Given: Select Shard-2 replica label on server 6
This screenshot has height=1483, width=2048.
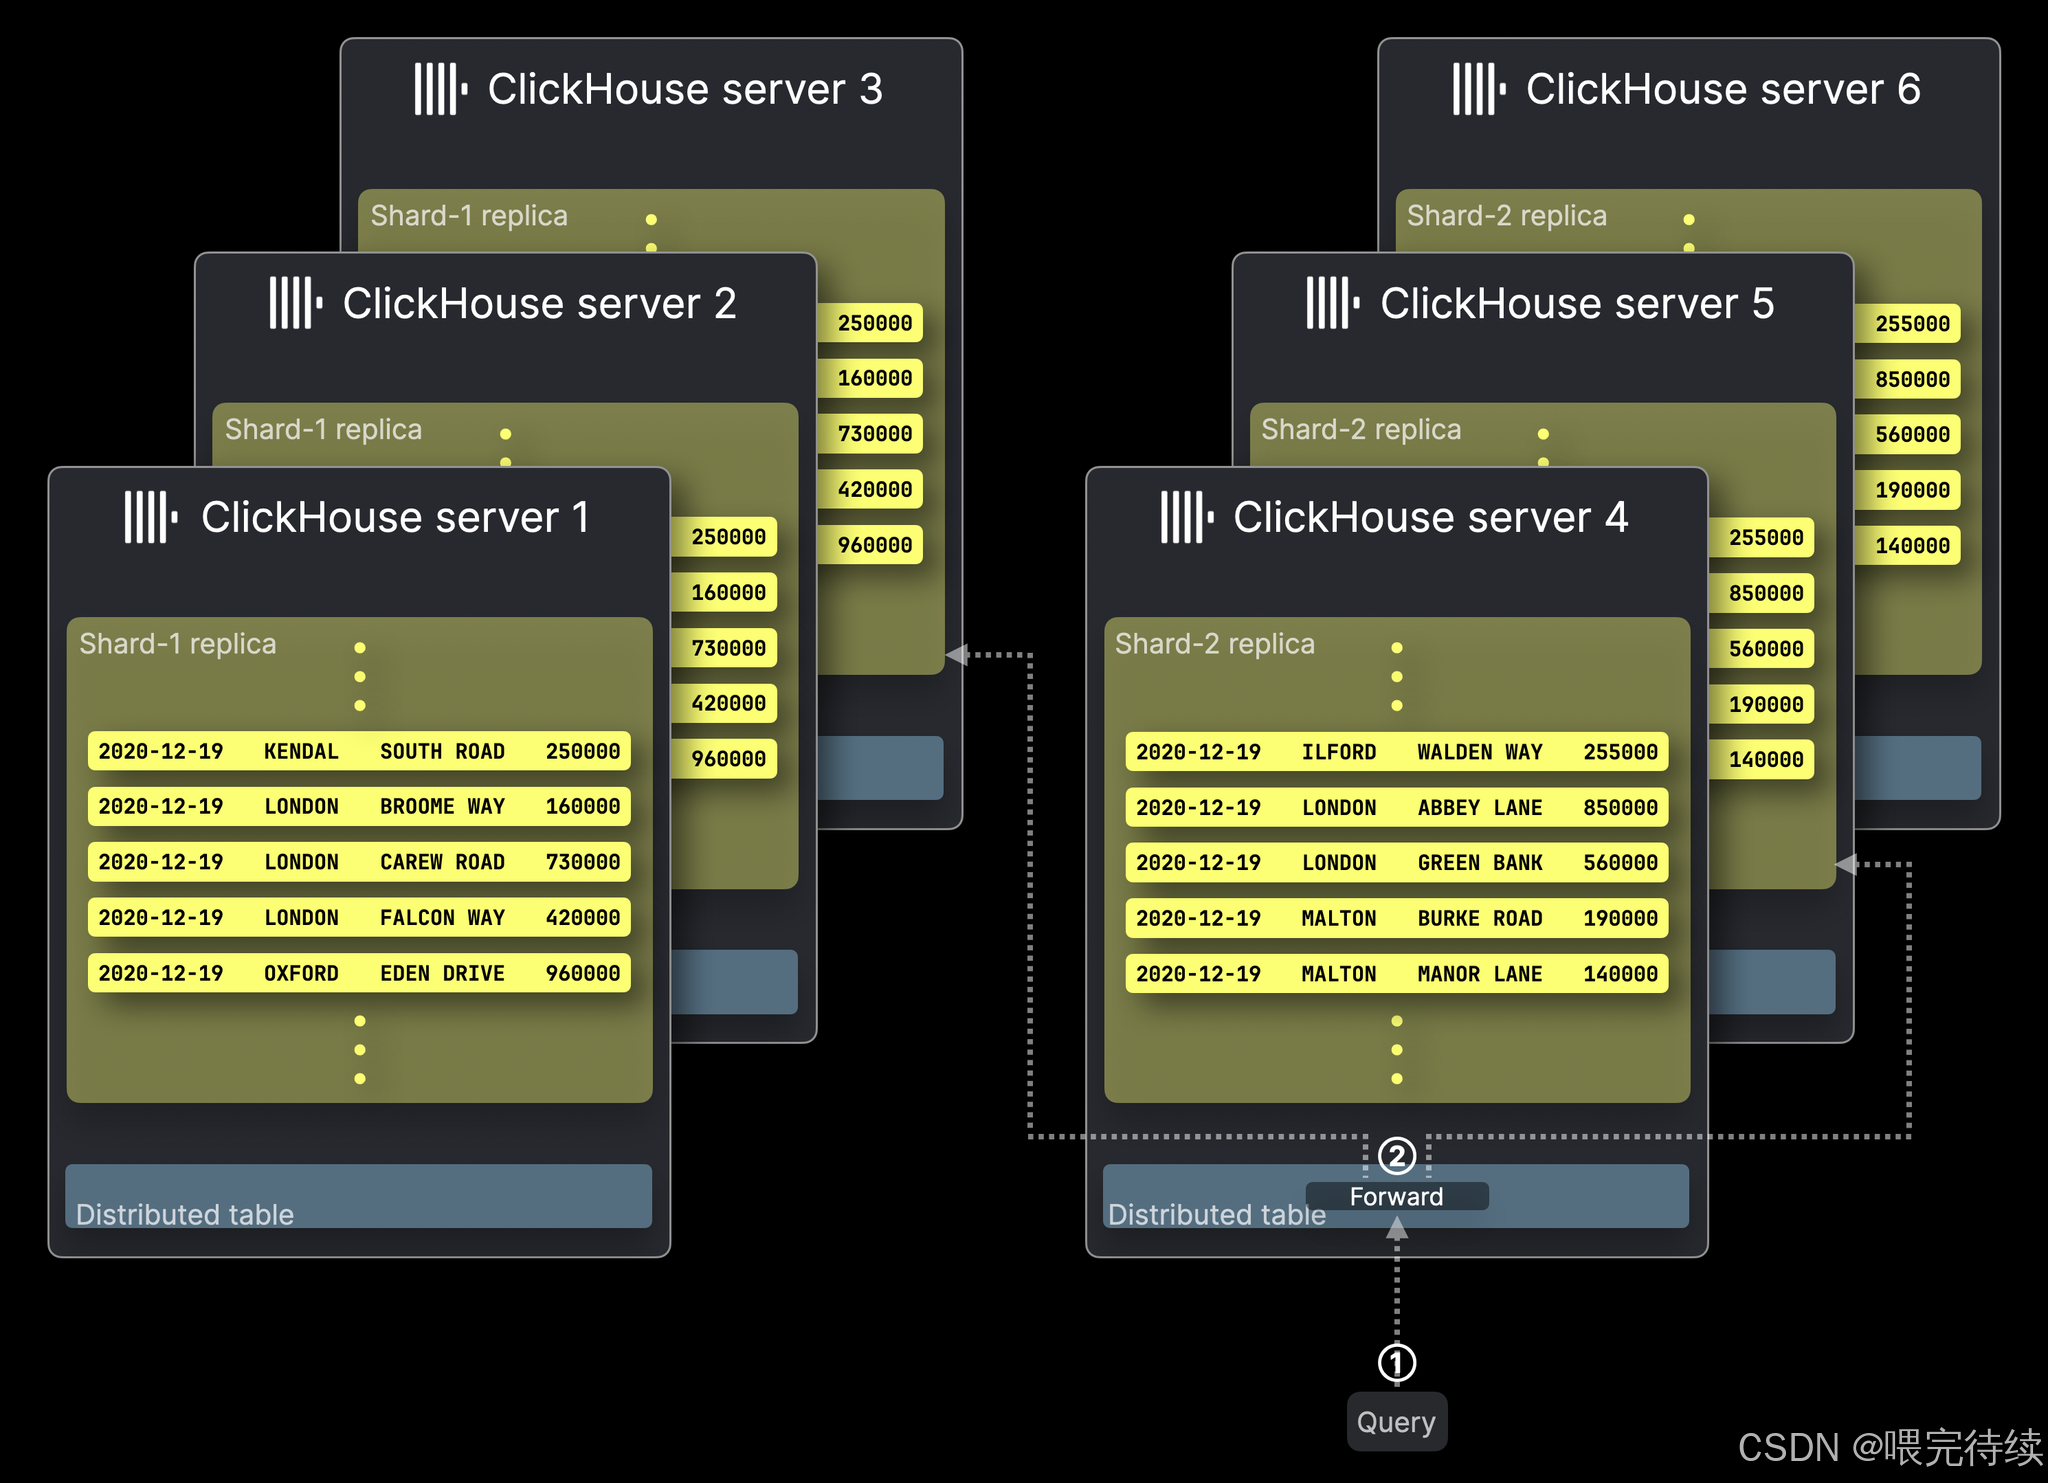Looking at the screenshot, I should click(1507, 215).
